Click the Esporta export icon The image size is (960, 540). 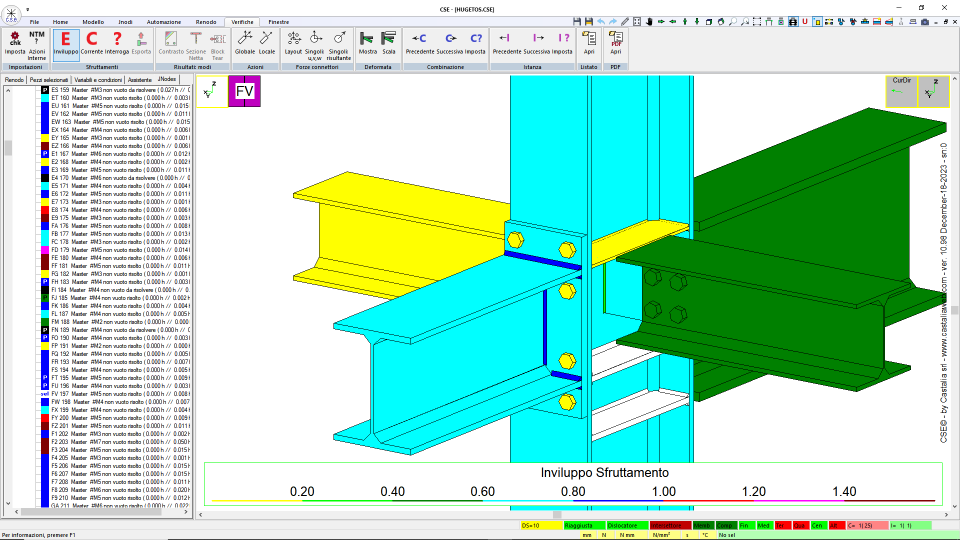(141, 43)
